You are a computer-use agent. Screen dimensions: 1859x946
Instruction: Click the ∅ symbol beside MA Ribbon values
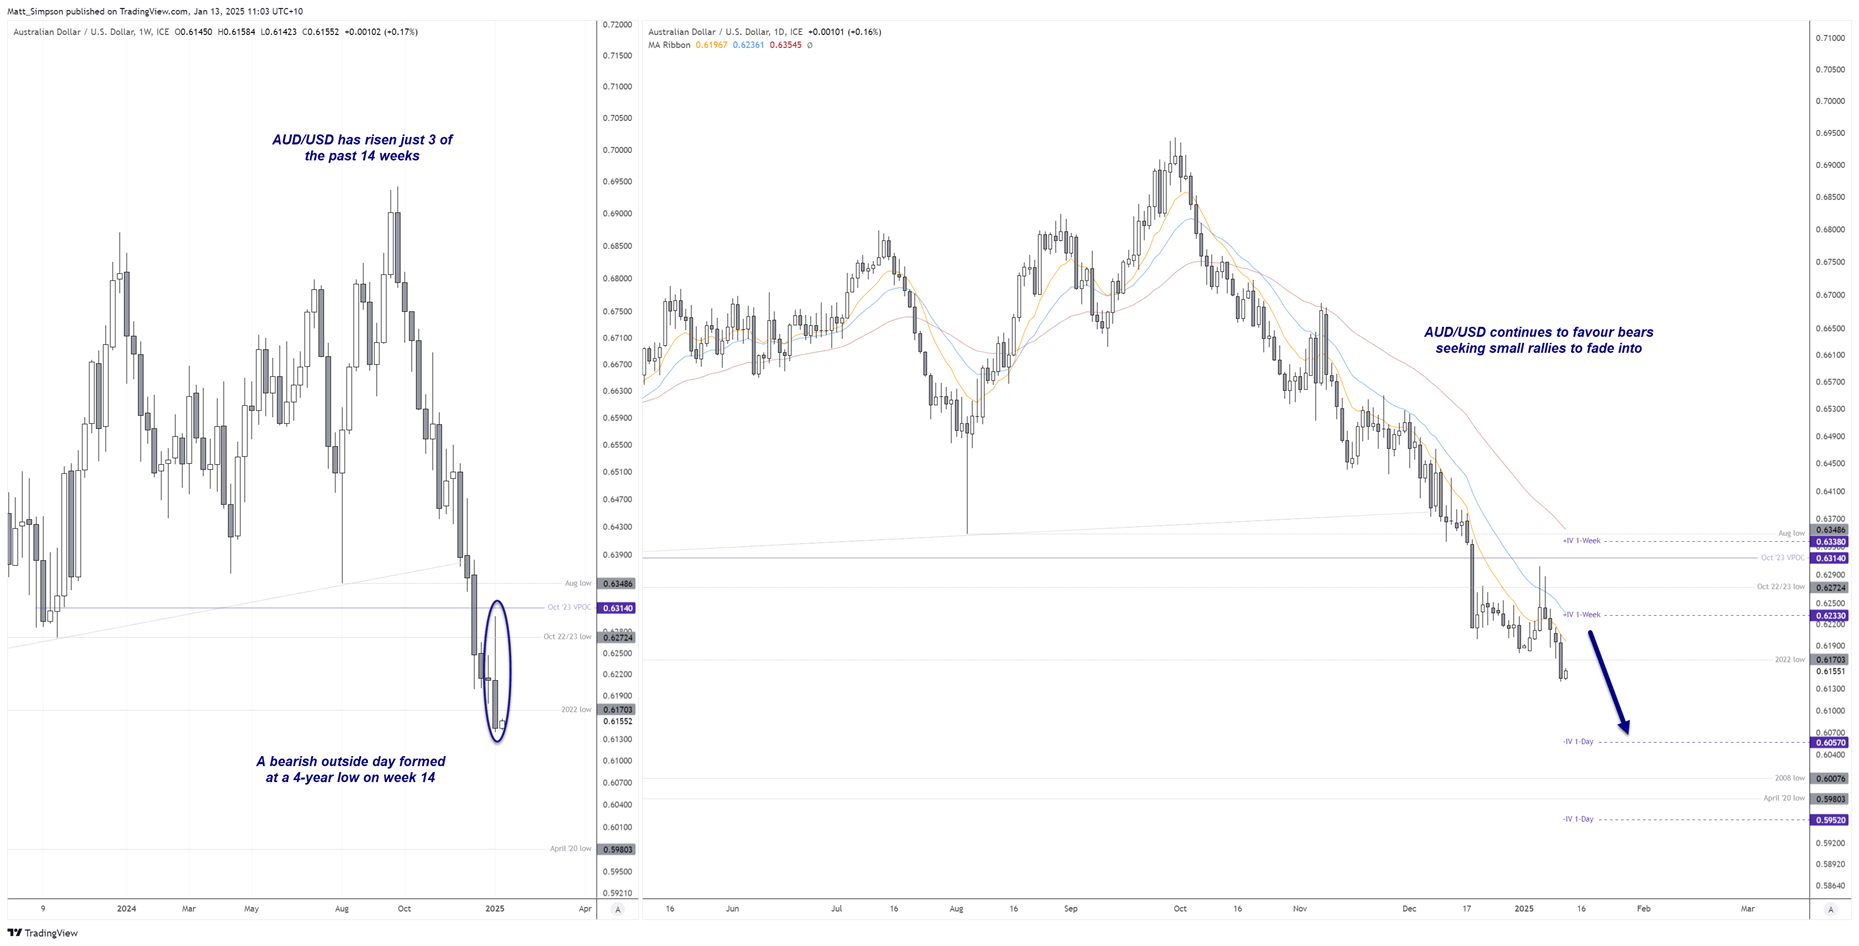click(810, 45)
